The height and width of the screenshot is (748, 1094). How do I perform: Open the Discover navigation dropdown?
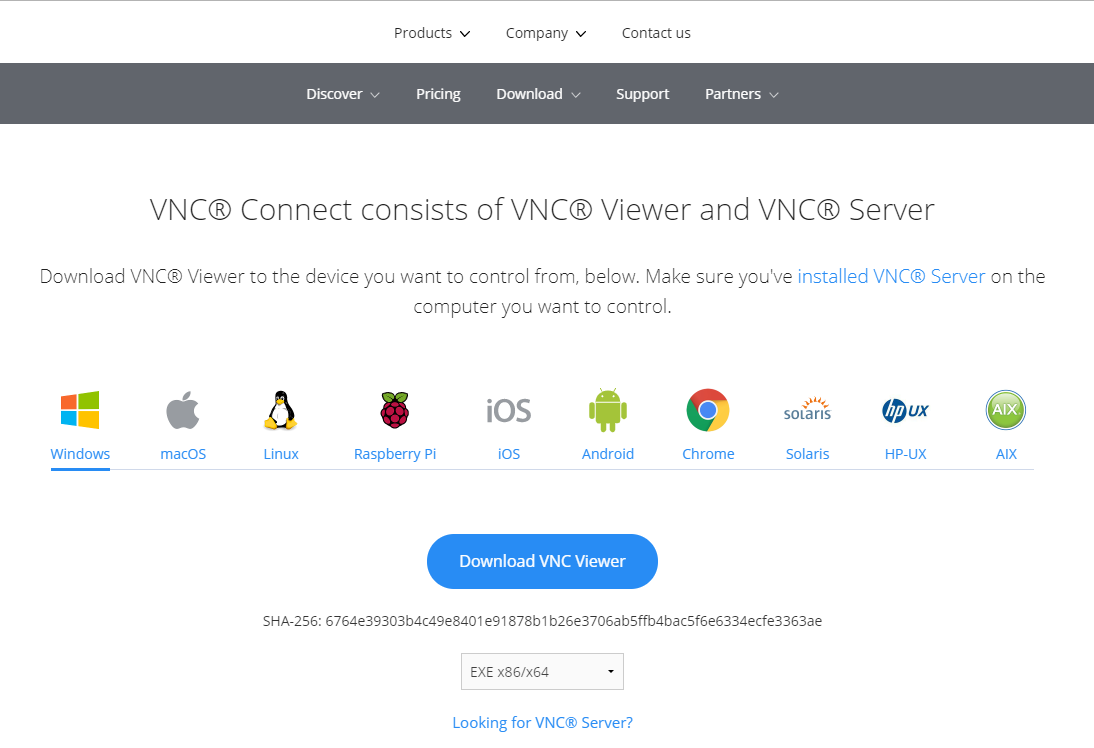point(343,94)
